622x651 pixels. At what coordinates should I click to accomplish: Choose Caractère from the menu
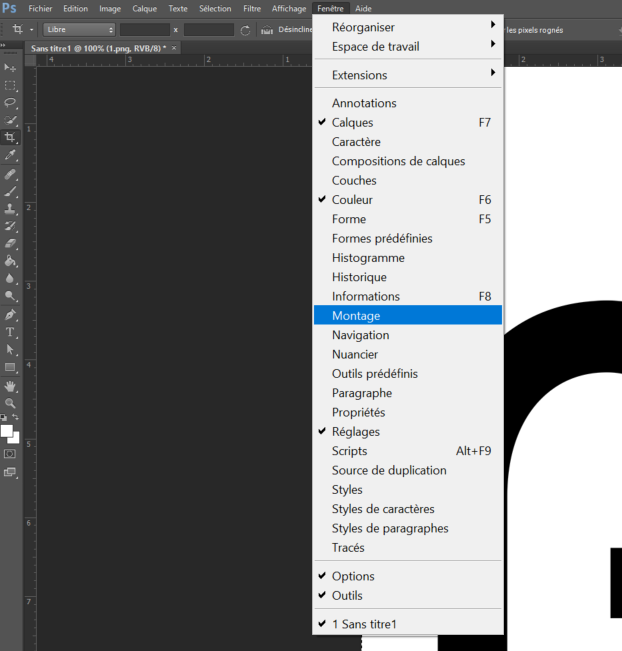(408, 142)
